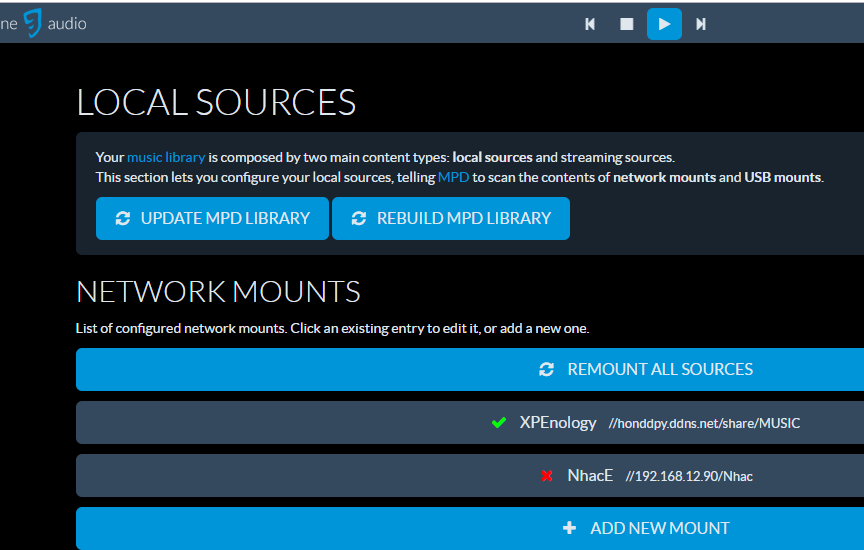Follow the MPD link in the description

[x=453, y=177]
